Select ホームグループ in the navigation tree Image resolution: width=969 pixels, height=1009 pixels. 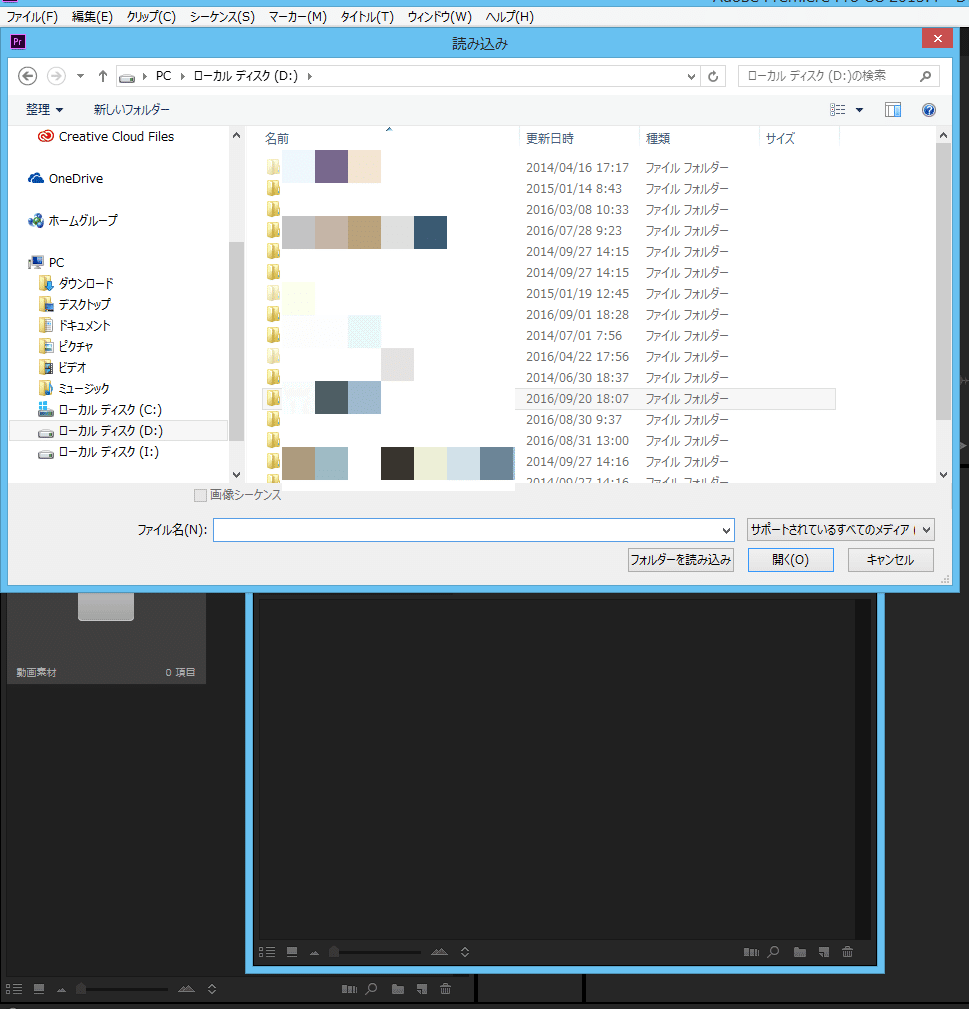coord(73,221)
